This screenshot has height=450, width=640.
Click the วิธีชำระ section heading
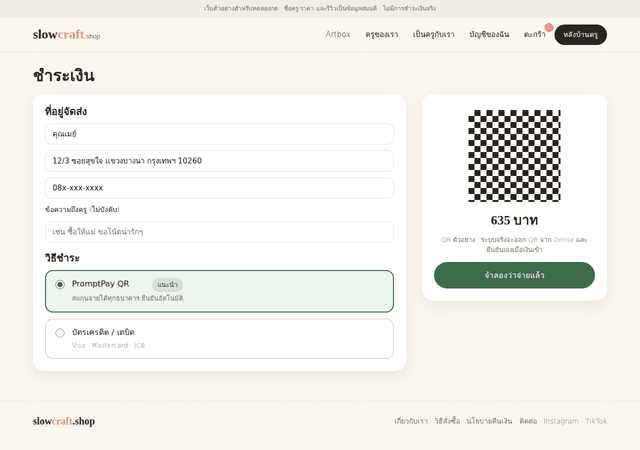click(x=62, y=258)
